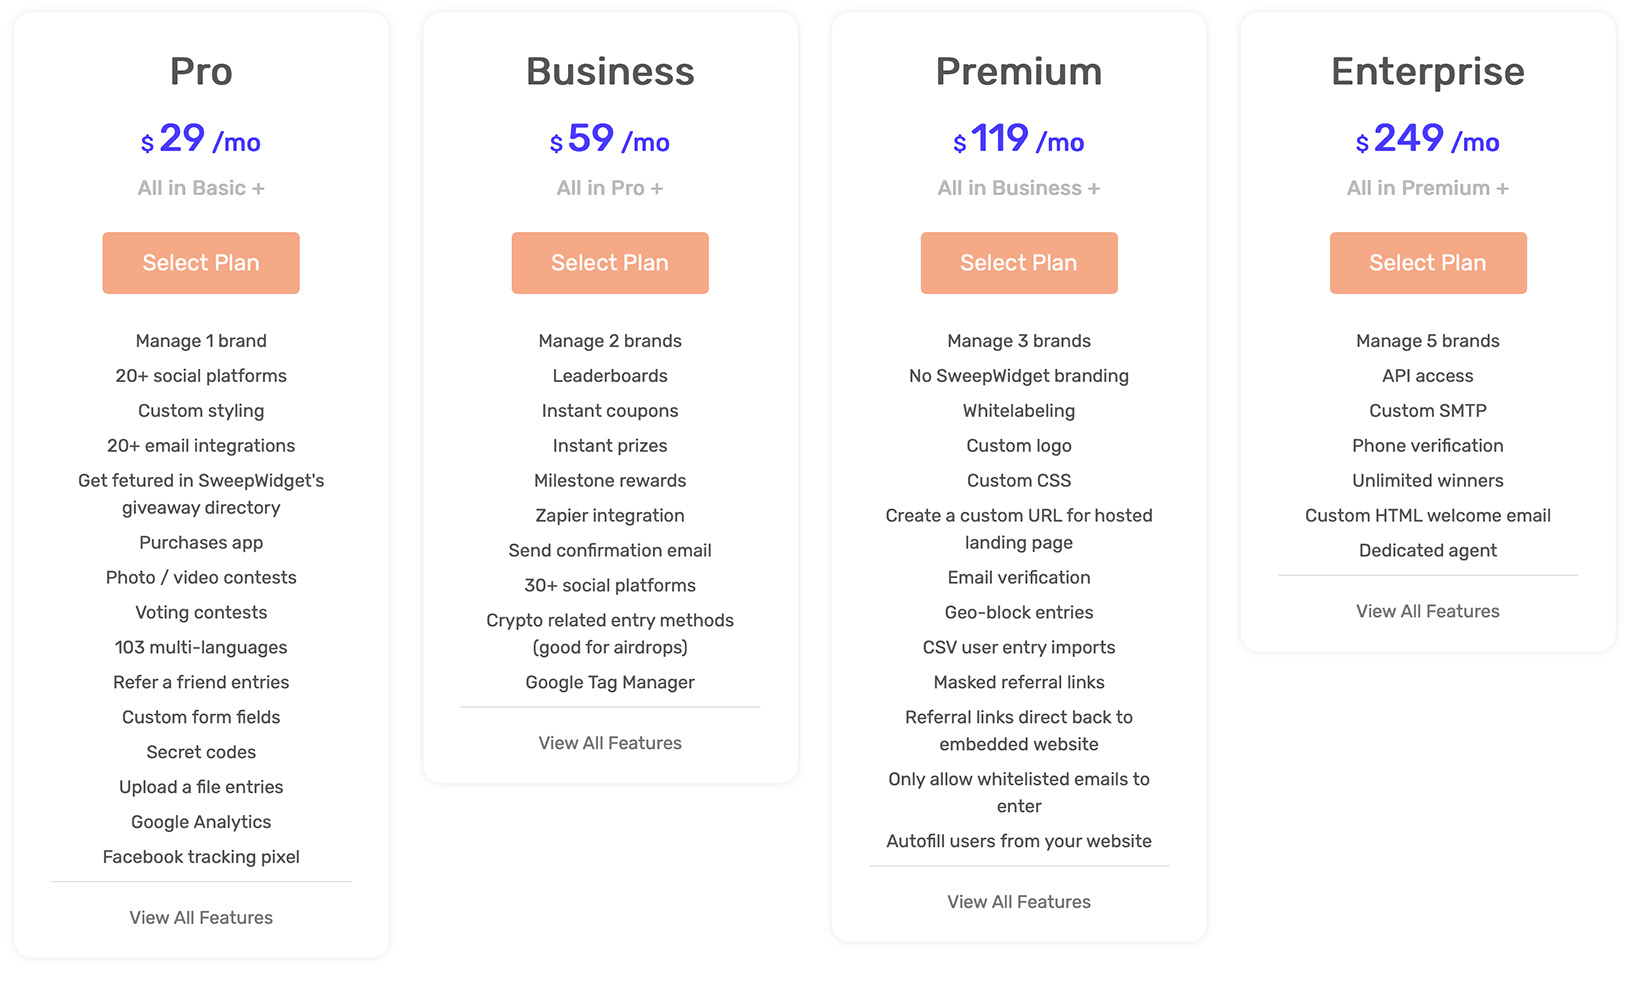Click the Google Analytics feature entry

click(200, 821)
